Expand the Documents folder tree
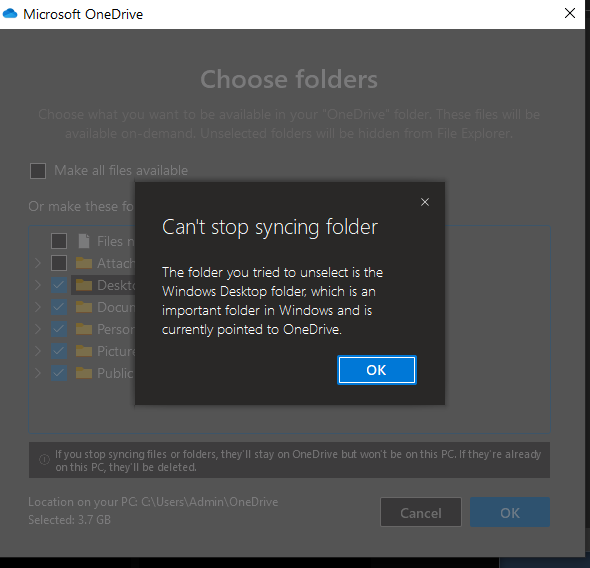The height and width of the screenshot is (568, 590). [38, 307]
